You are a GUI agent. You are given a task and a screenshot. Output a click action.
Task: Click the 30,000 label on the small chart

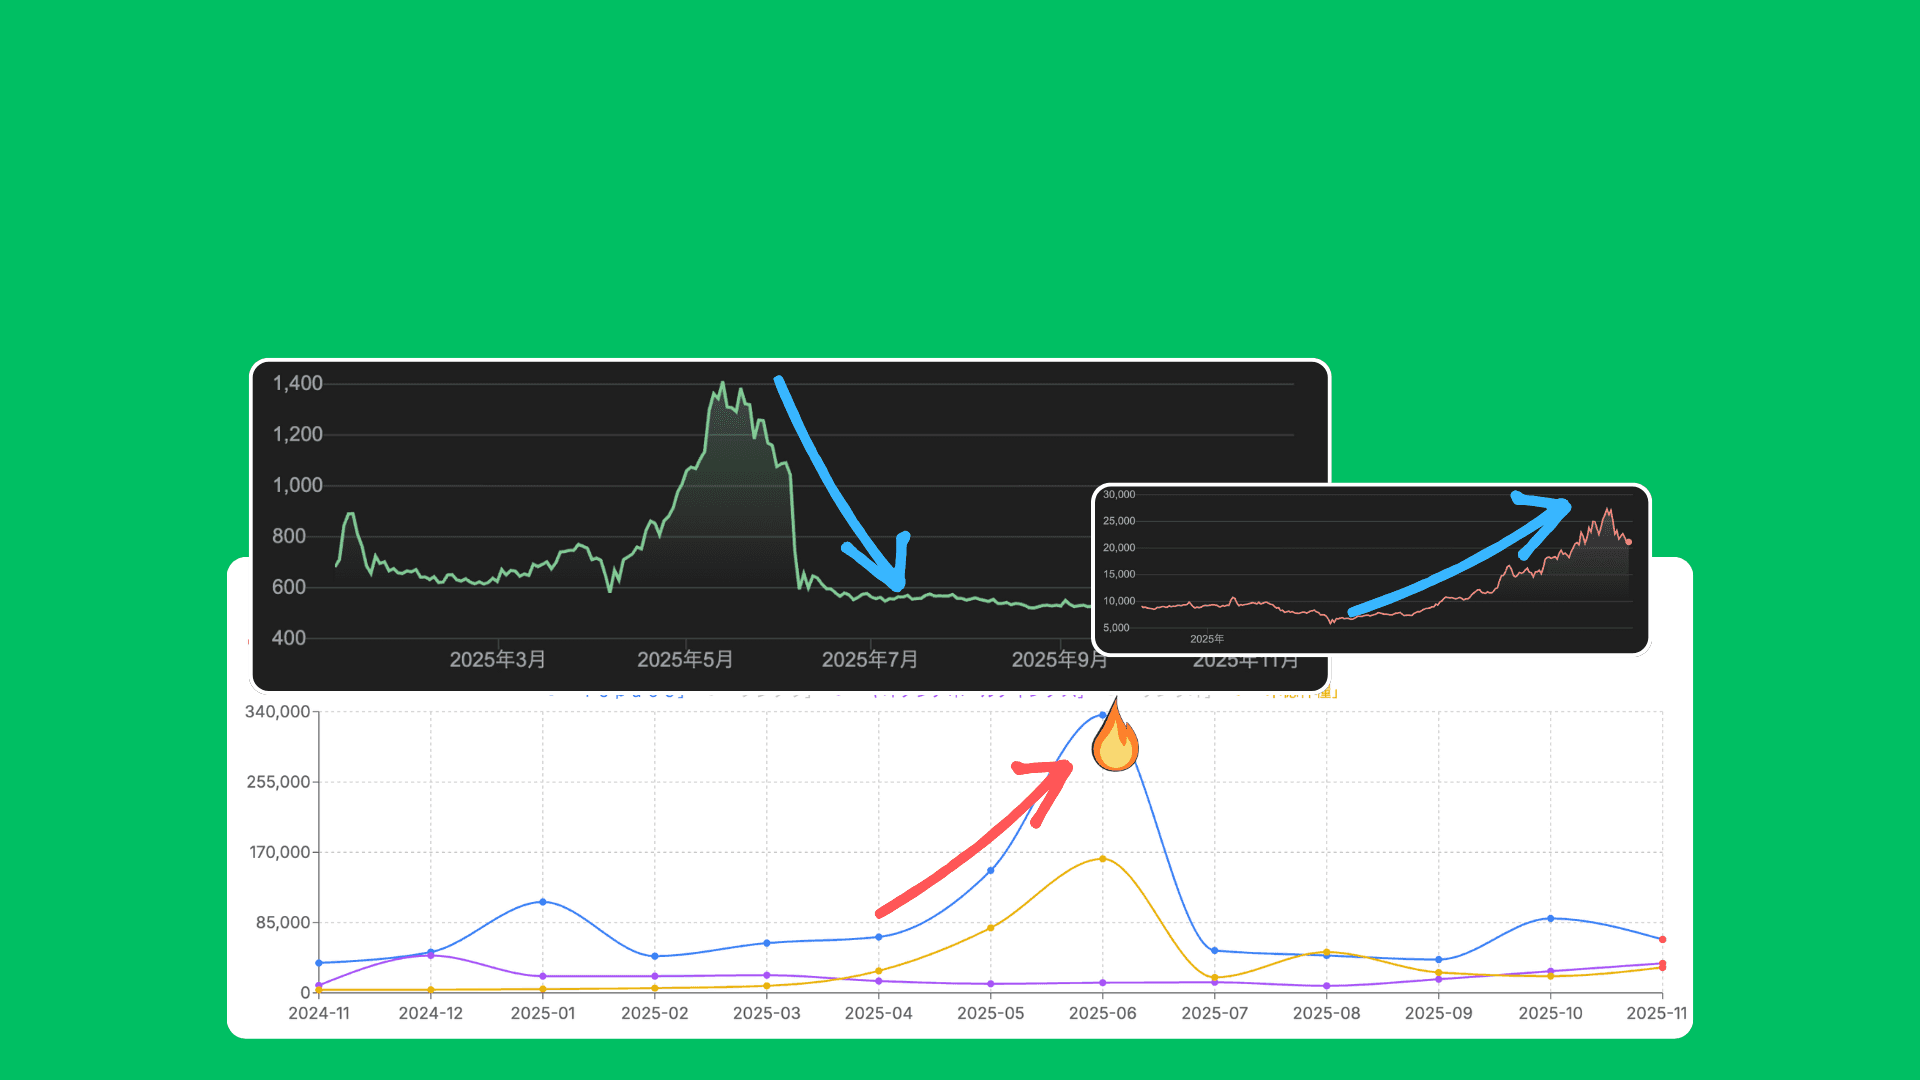point(1119,495)
